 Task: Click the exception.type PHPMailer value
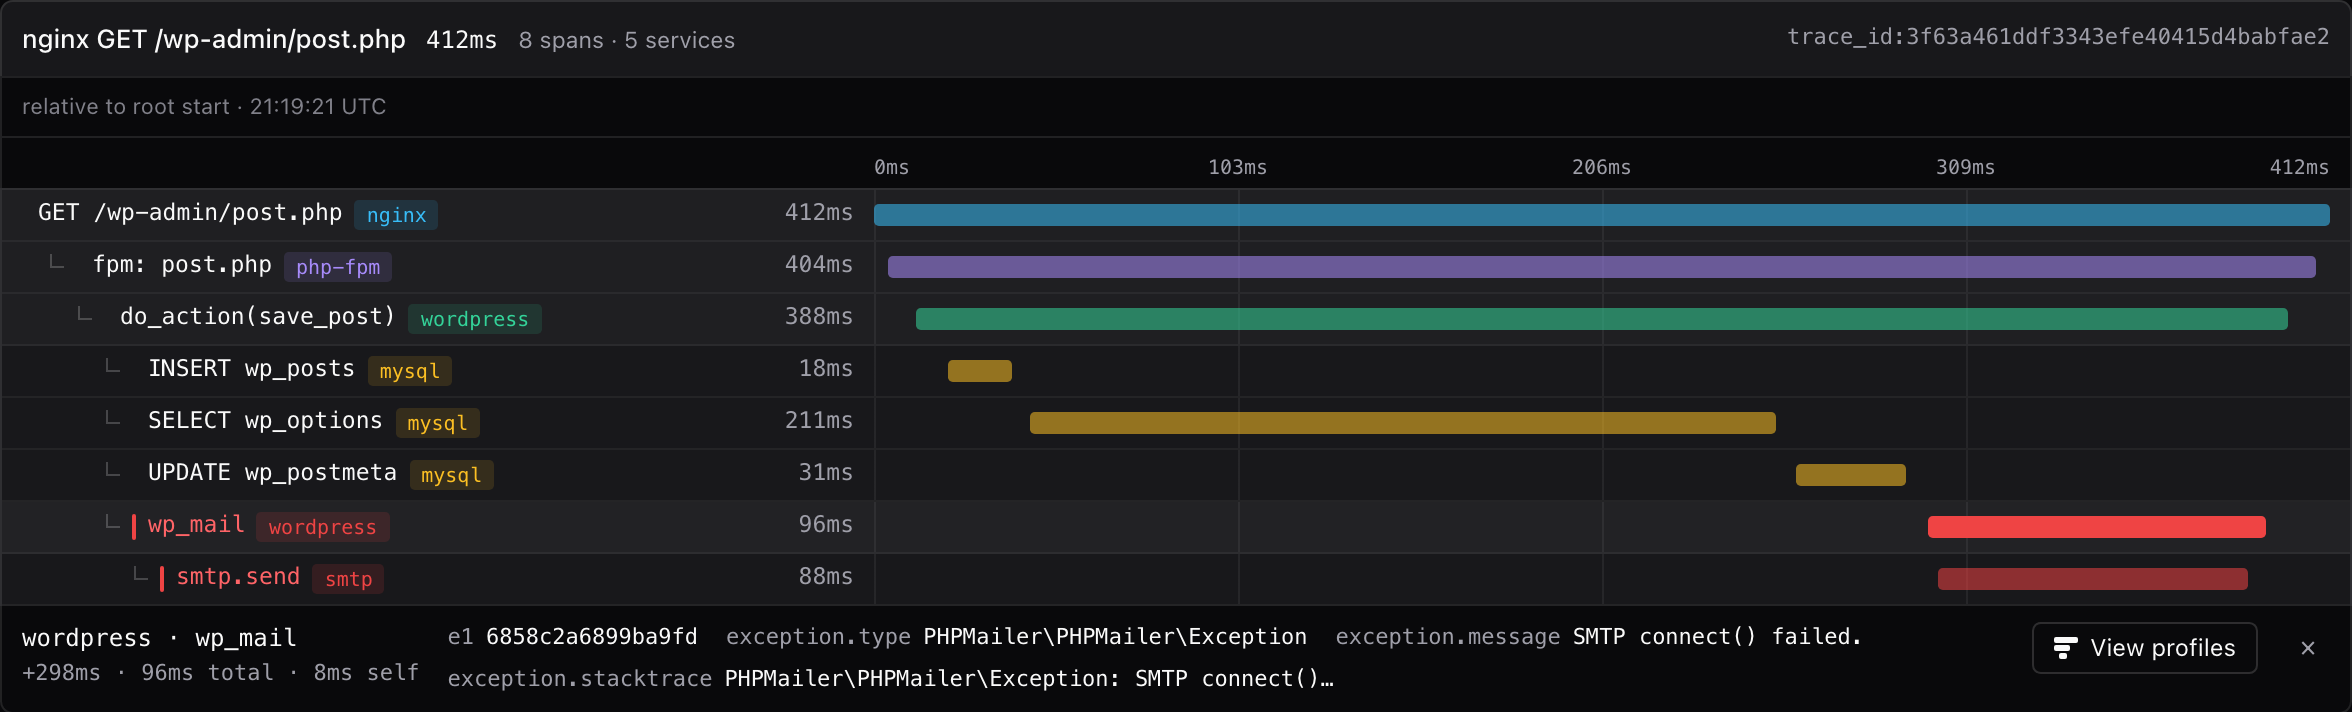pyautogui.click(x=1115, y=637)
